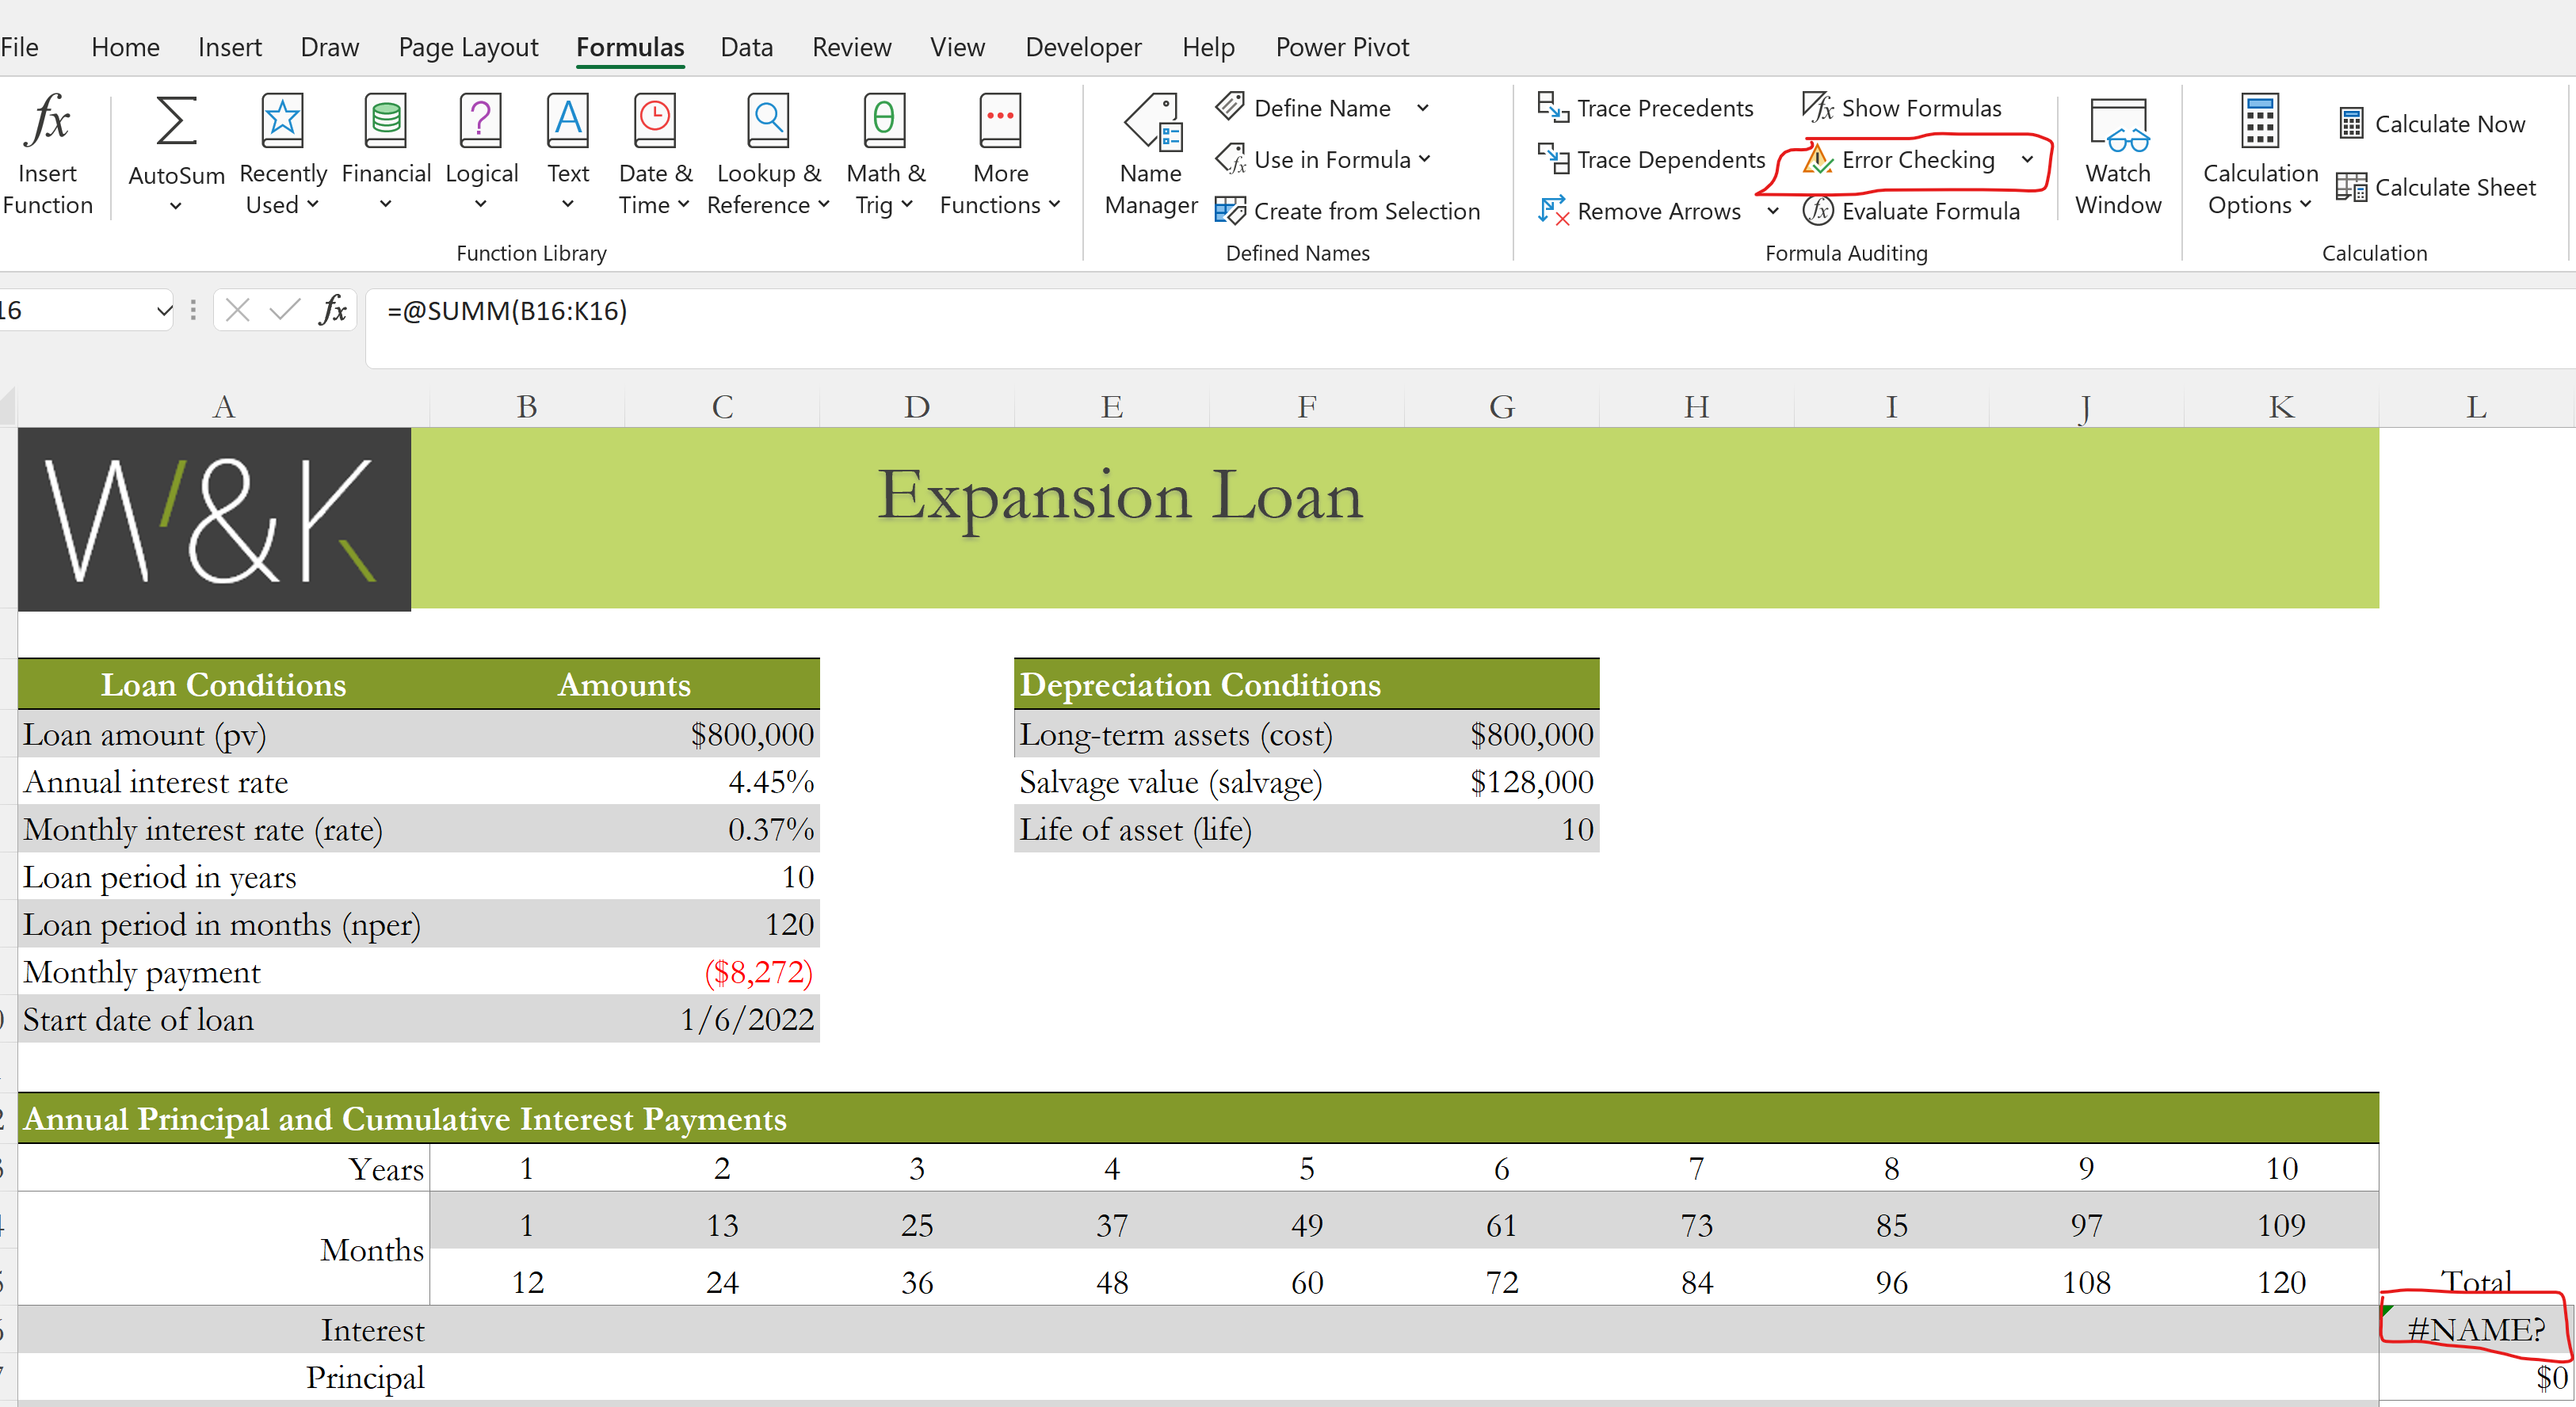Open the Financial functions icon
The width and height of the screenshot is (2576, 1407).
386,150
